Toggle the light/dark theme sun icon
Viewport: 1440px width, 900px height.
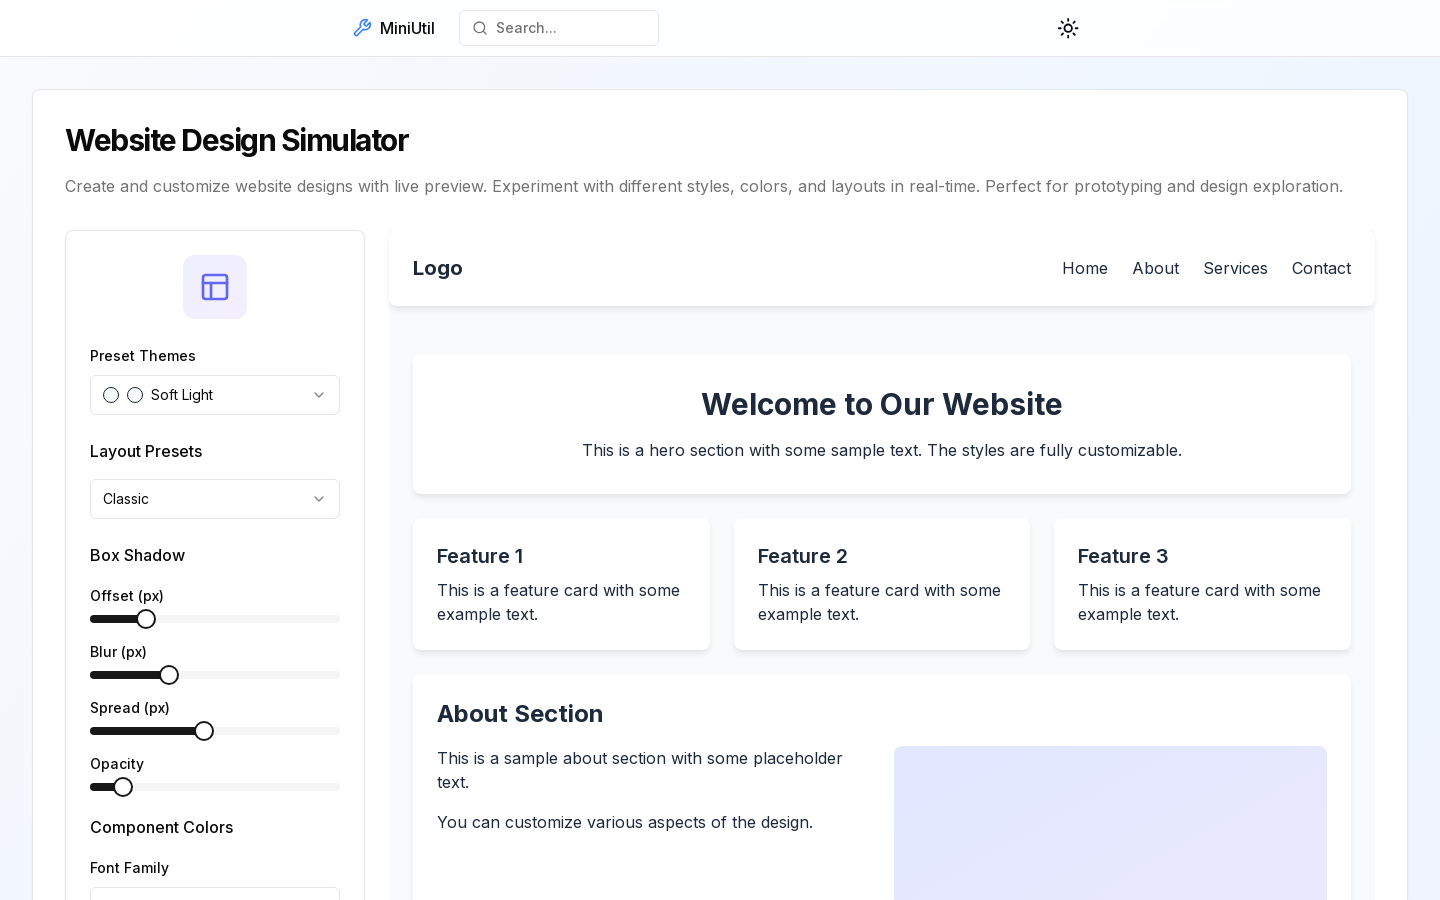[x=1068, y=28]
